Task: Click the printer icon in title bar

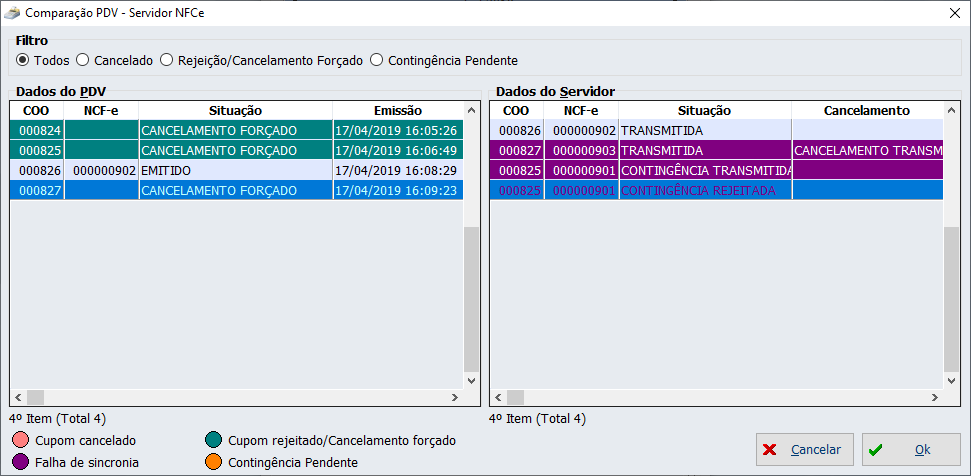Action: coord(11,13)
